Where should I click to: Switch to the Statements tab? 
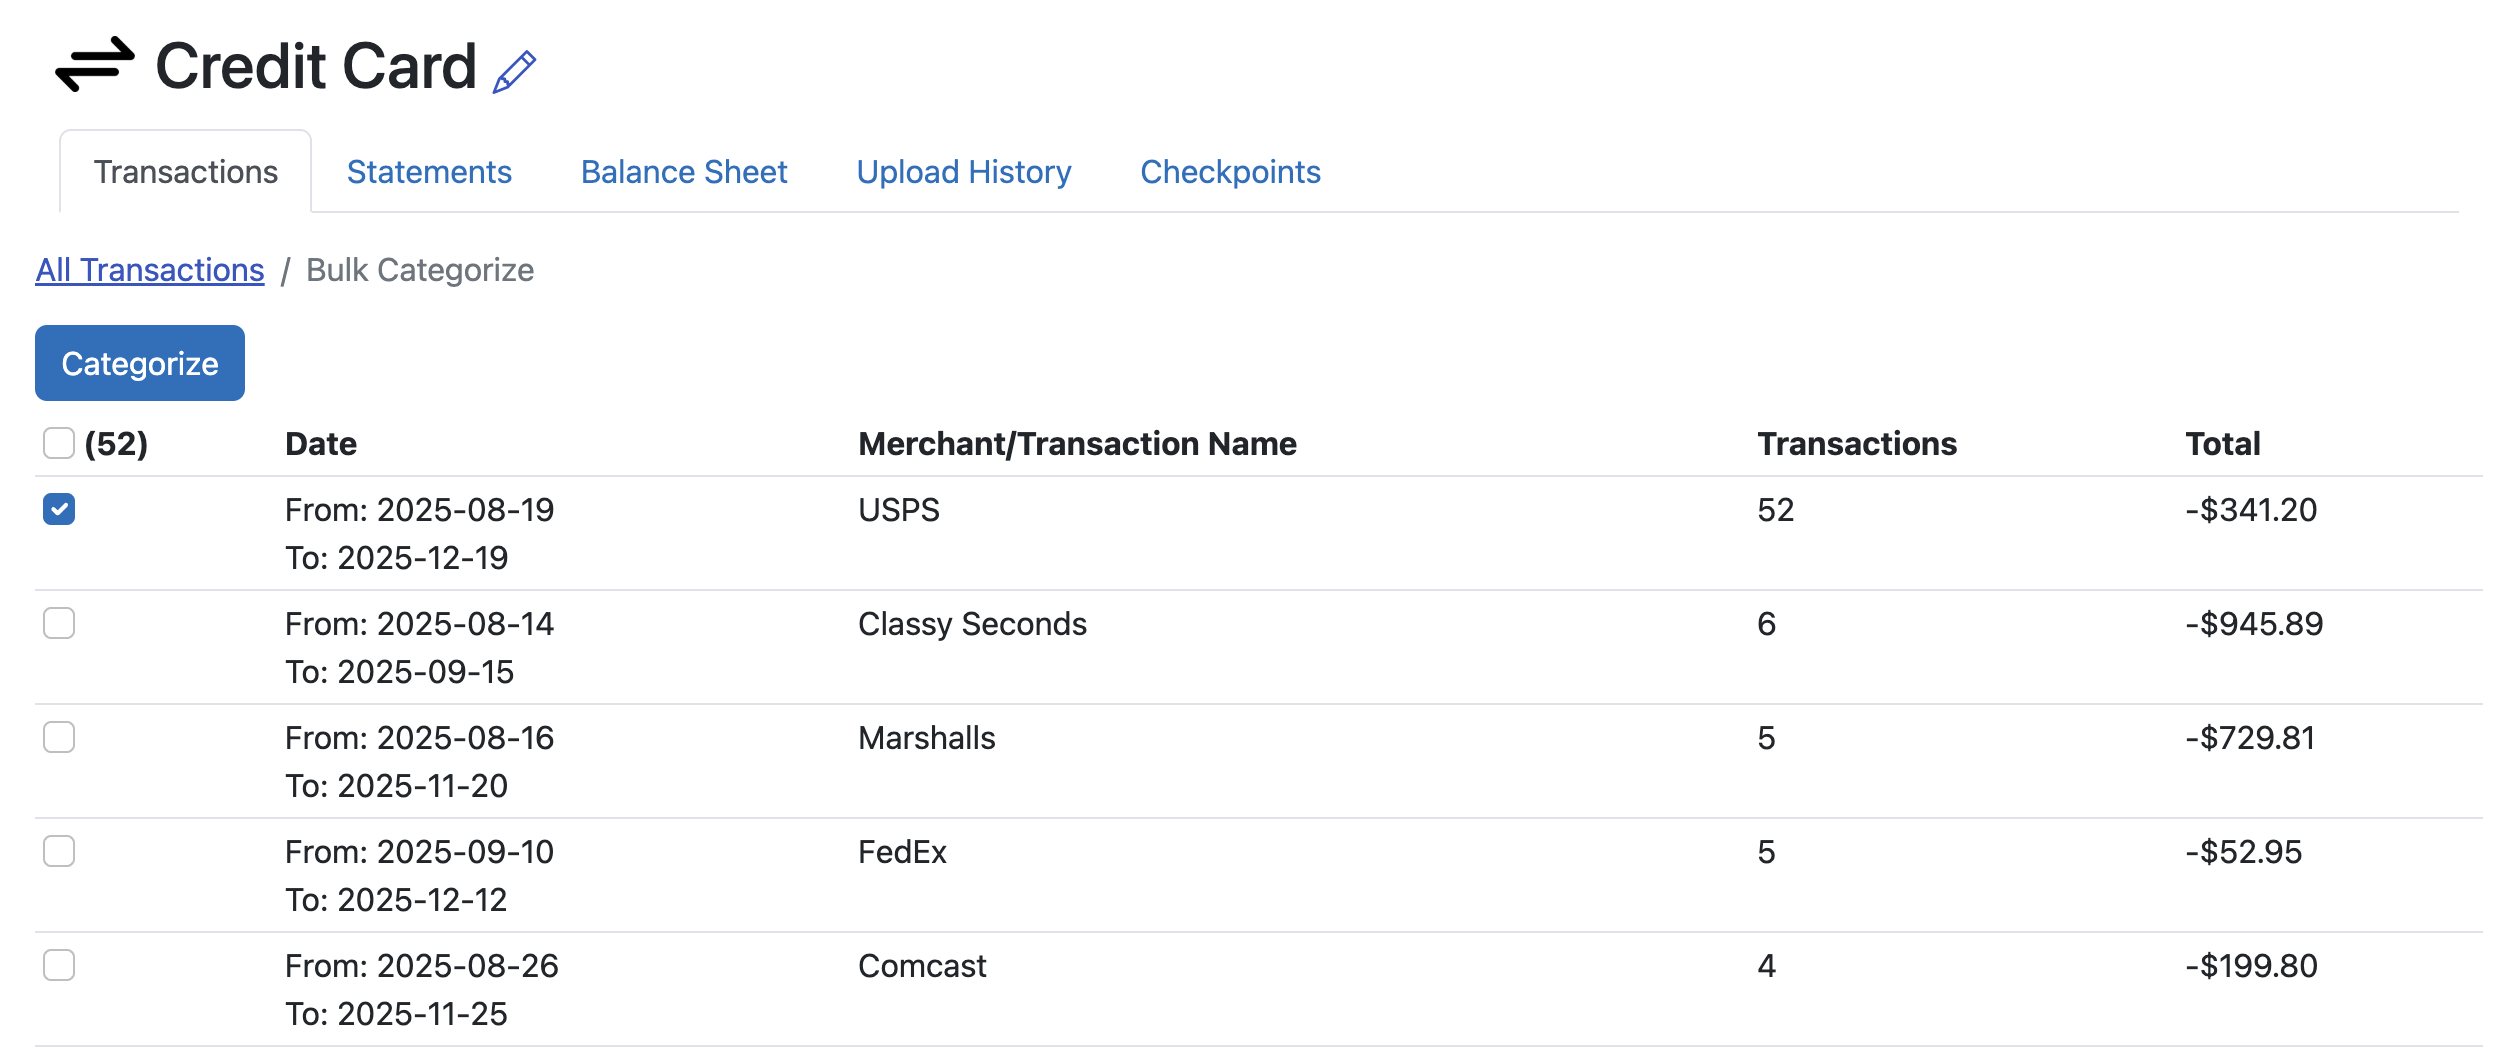coord(429,172)
